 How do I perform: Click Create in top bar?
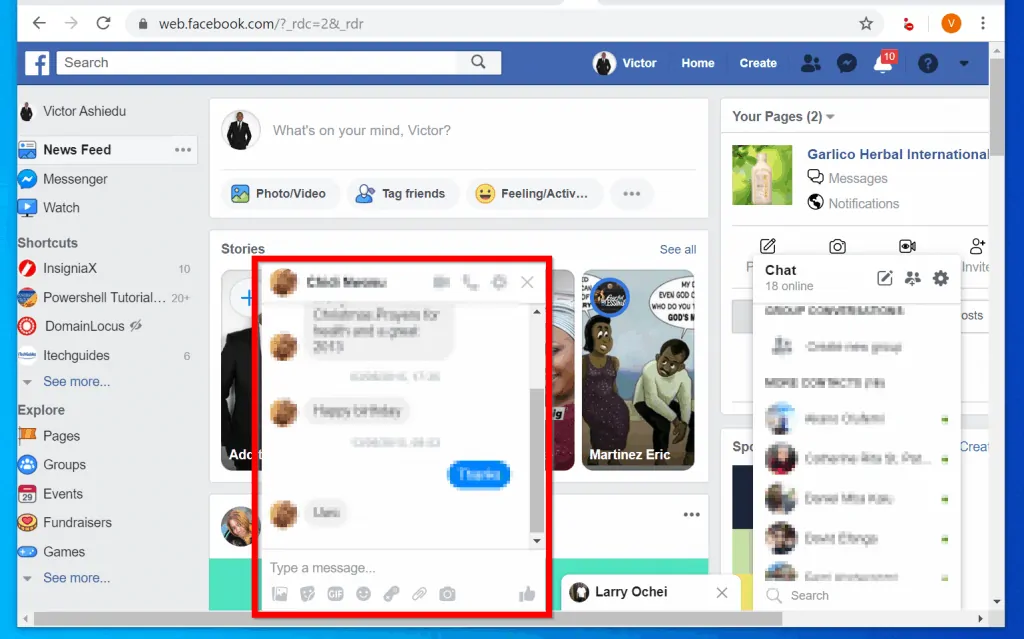[758, 63]
